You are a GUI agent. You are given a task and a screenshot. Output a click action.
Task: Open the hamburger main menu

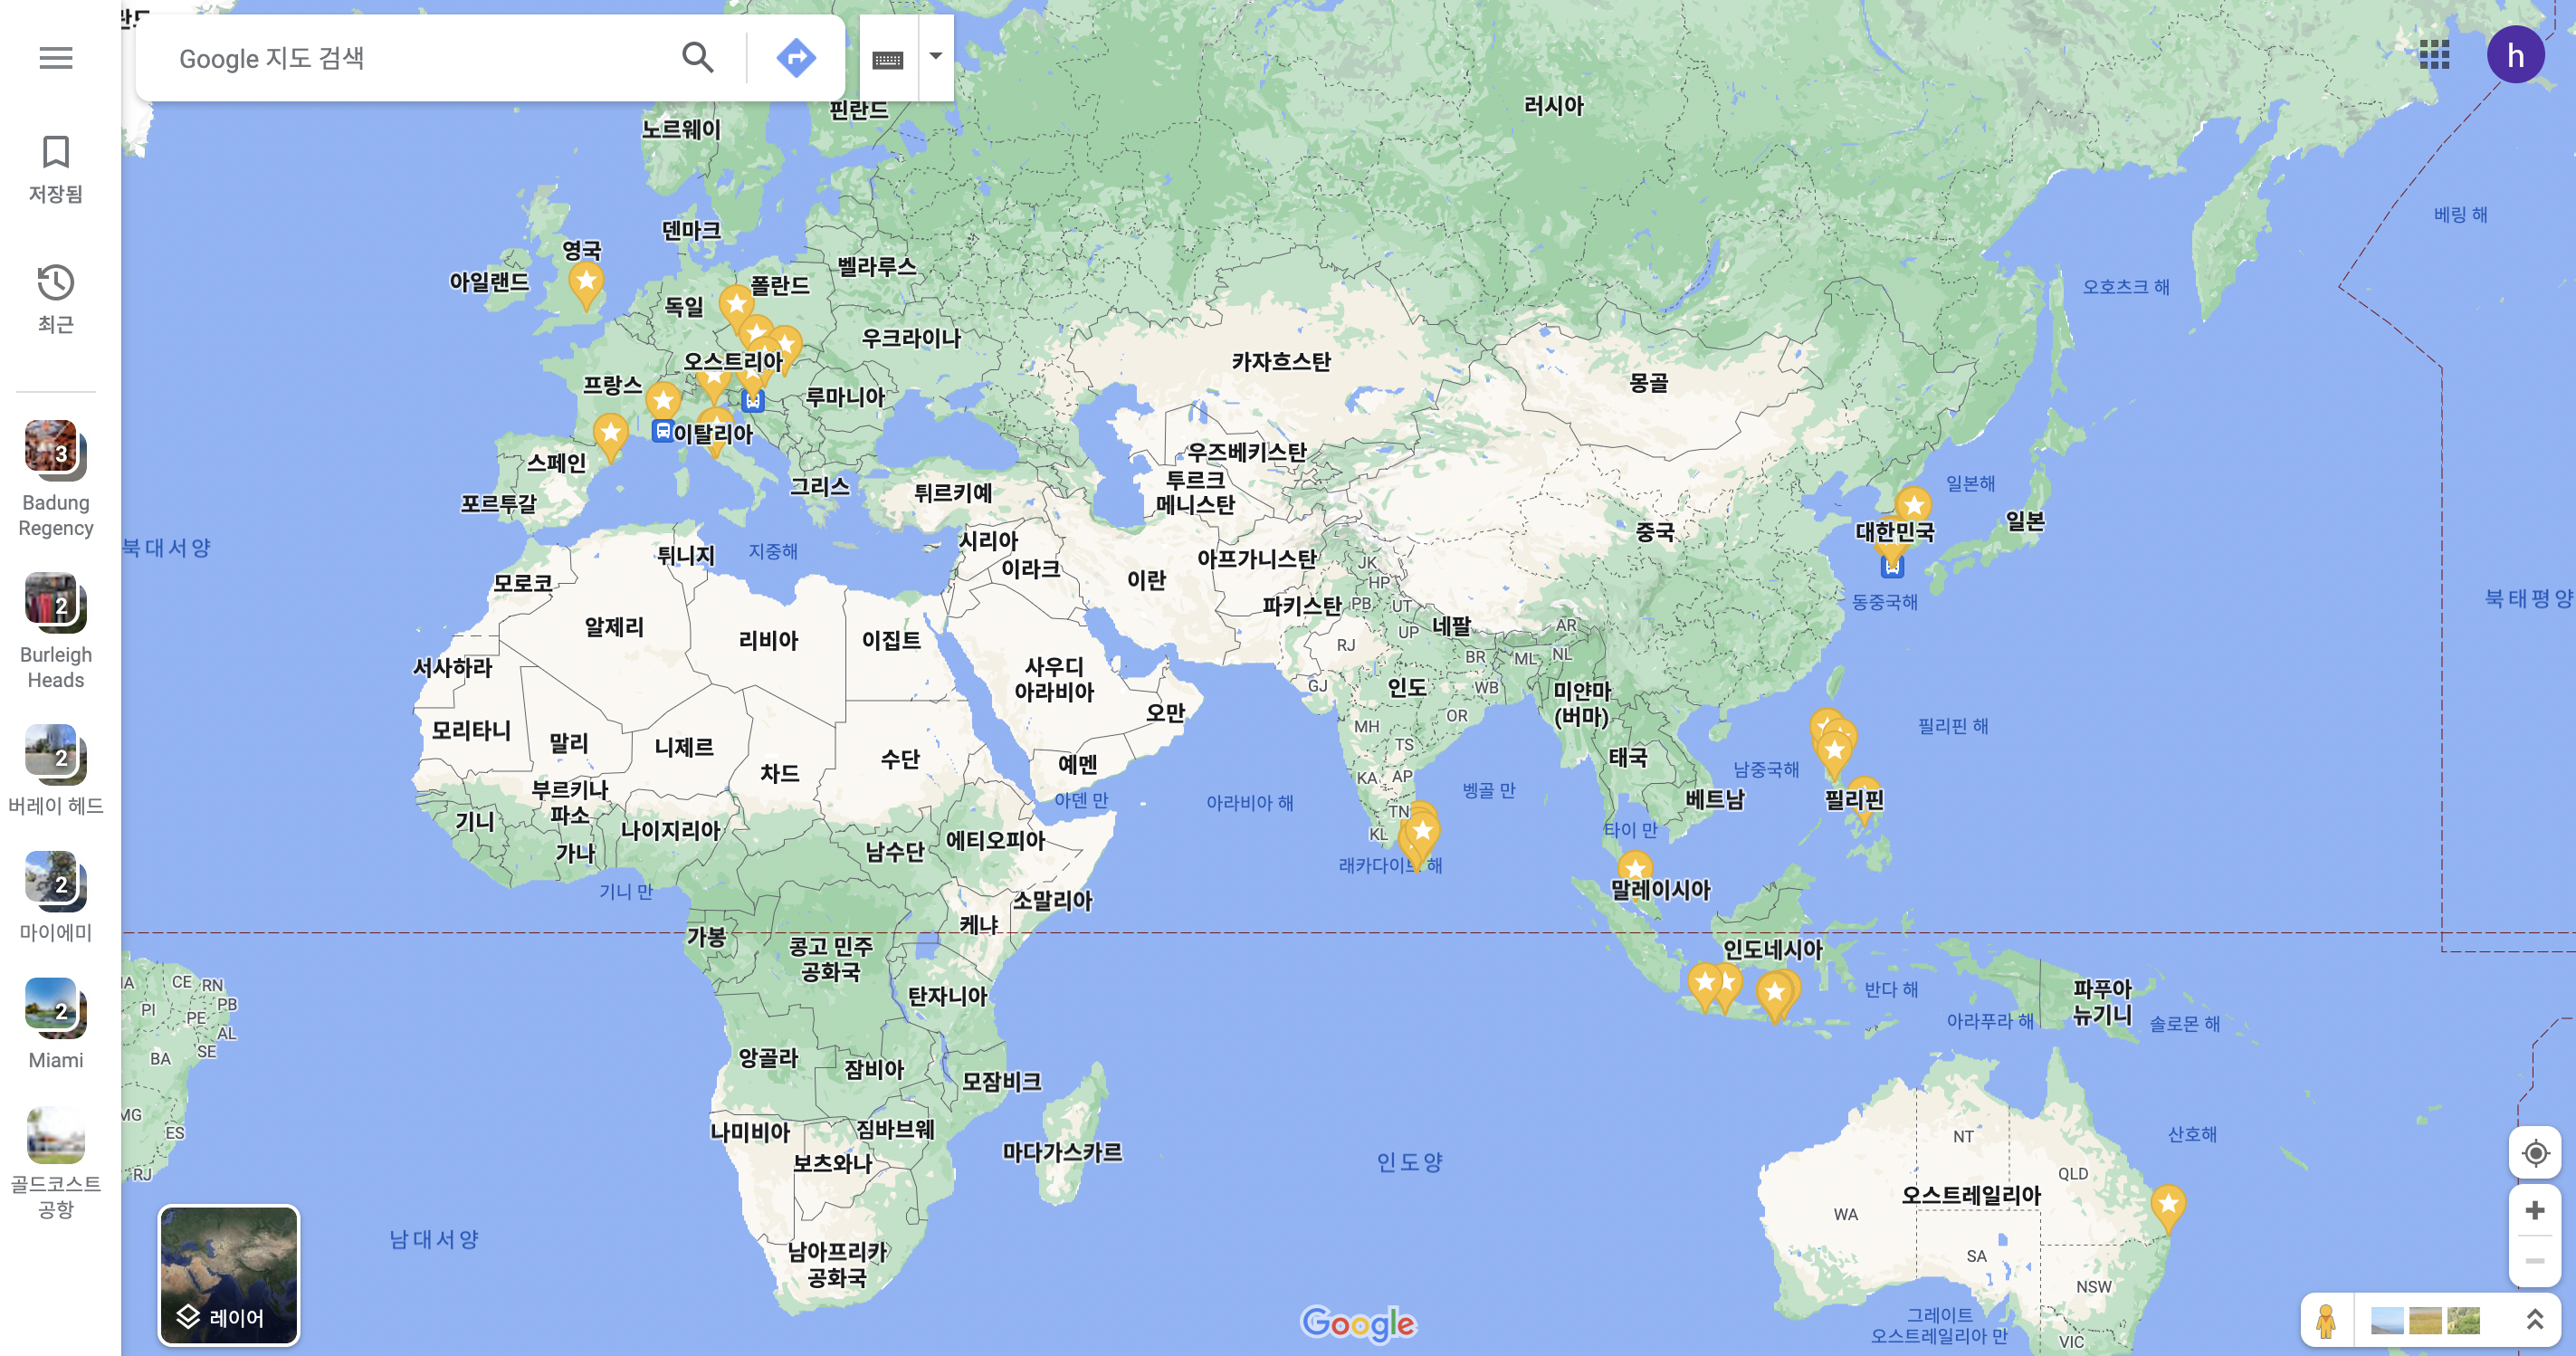pos(56,58)
